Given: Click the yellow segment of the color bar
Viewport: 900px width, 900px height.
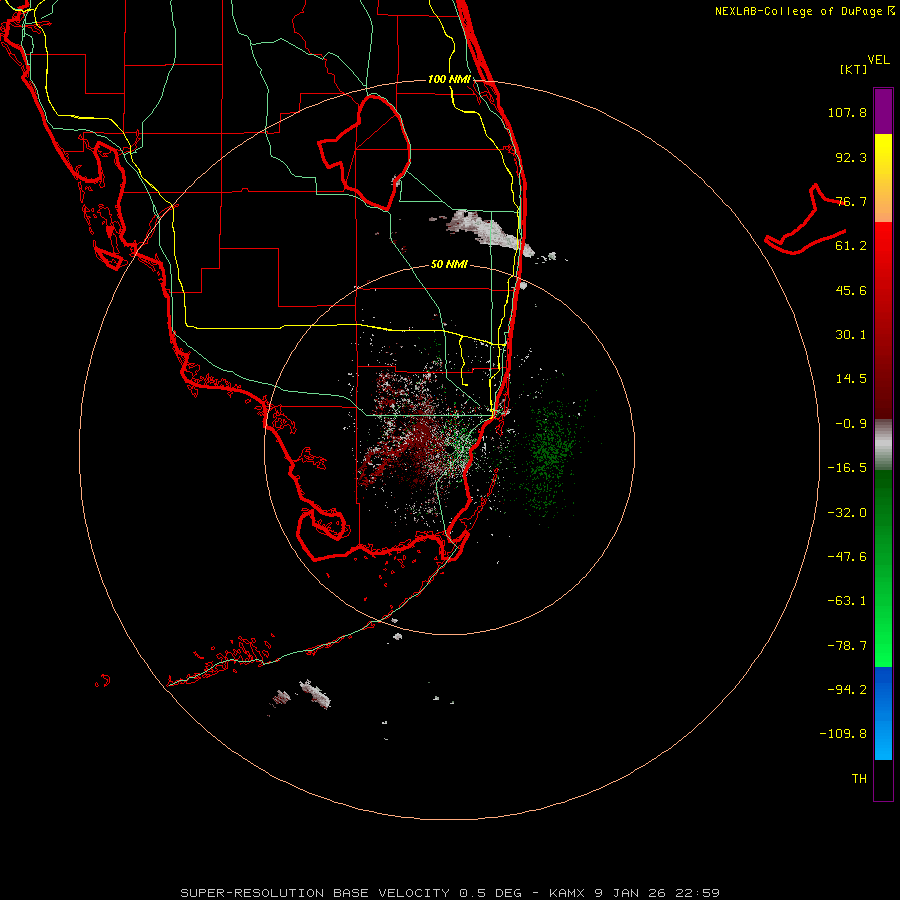Looking at the screenshot, I should (x=883, y=166).
